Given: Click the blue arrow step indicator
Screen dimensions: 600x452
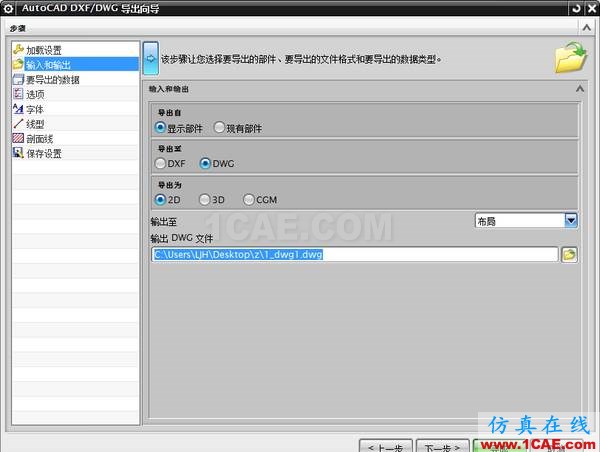Looking at the screenshot, I should coord(151,58).
